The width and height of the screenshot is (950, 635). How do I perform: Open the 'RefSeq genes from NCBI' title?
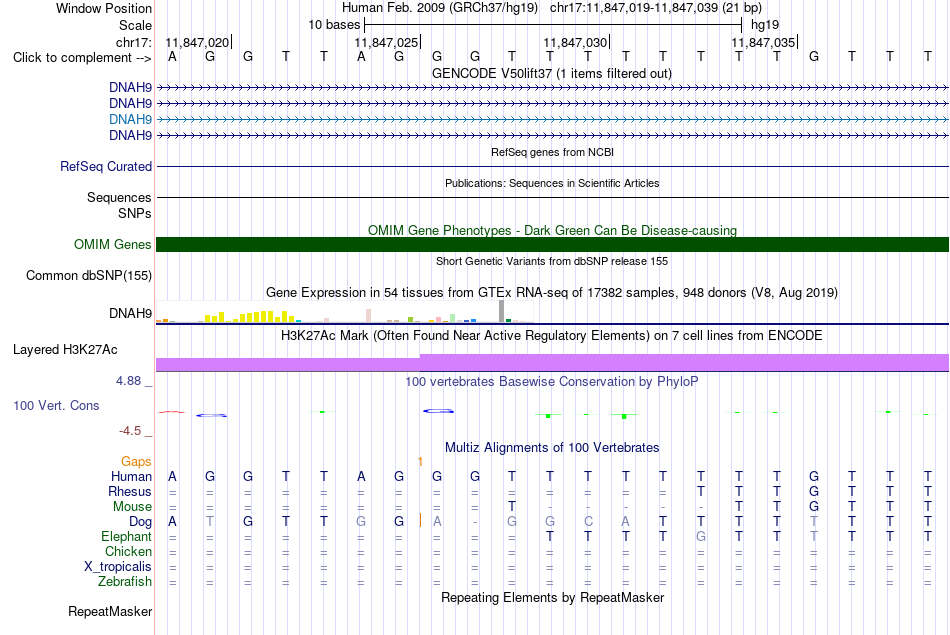[x=552, y=152]
